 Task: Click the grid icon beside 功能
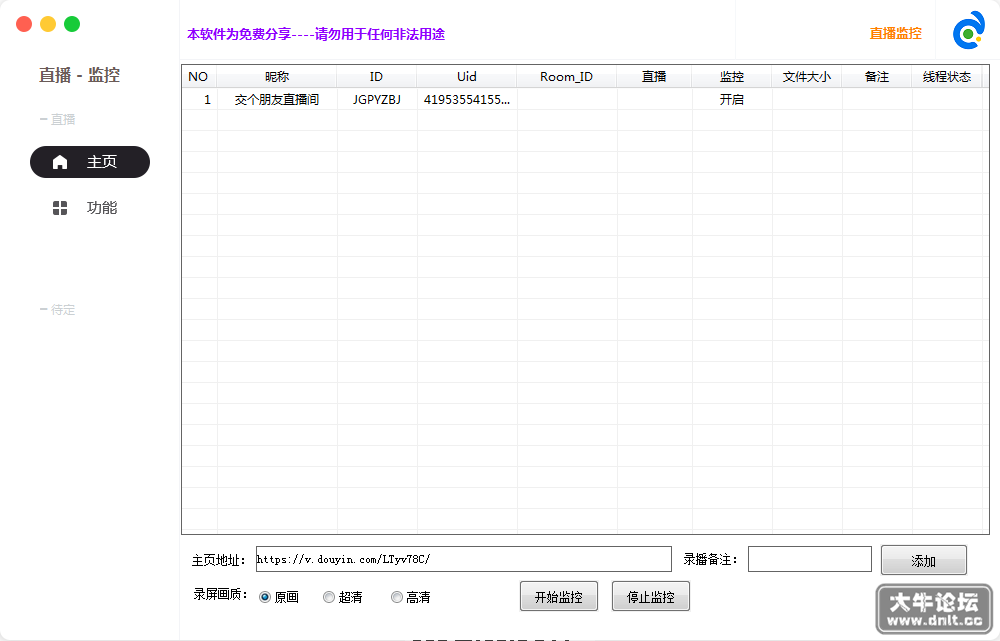tap(60, 208)
